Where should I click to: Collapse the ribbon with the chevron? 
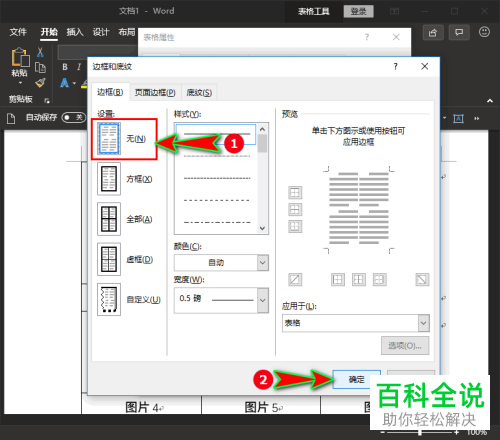click(490, 100)
